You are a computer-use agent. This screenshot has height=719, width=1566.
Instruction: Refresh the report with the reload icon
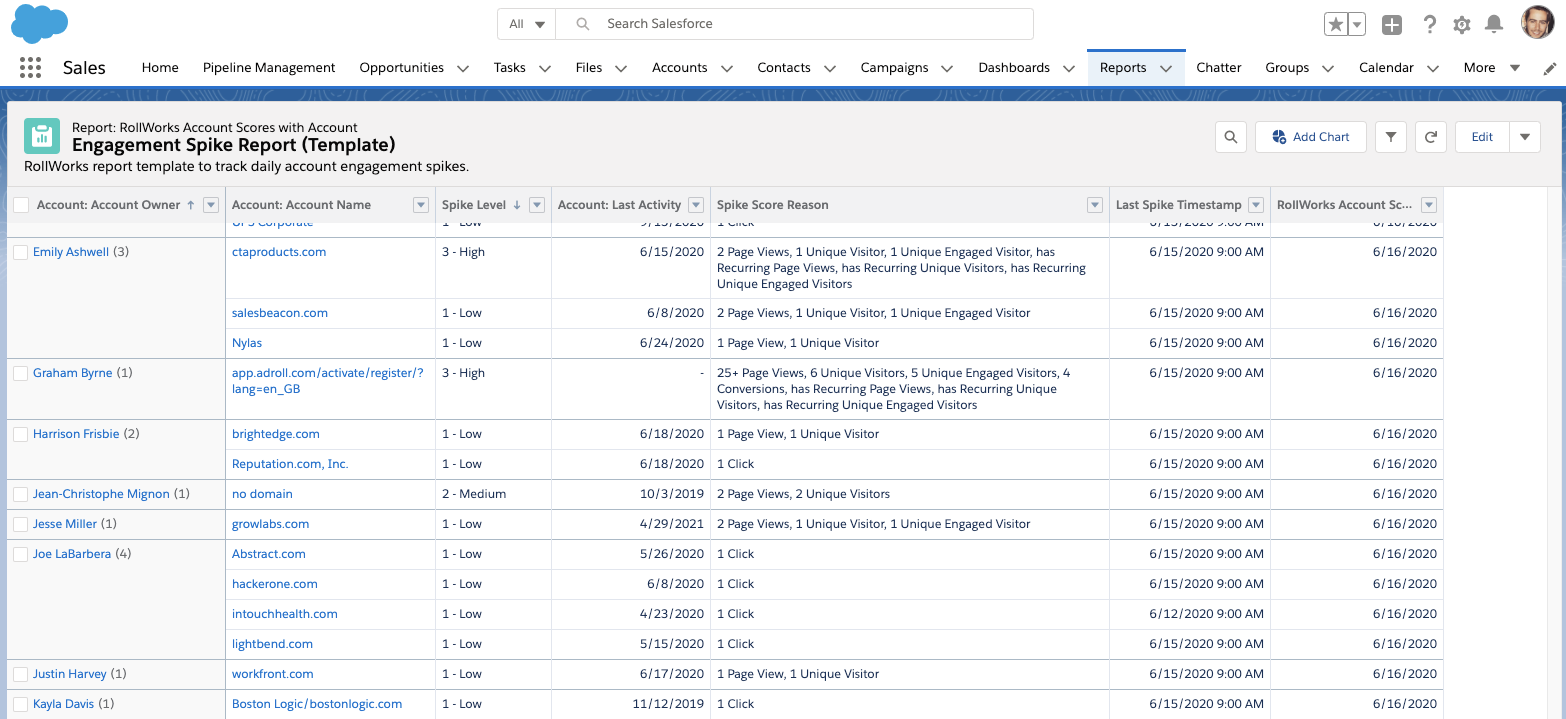pos(1431,137)
